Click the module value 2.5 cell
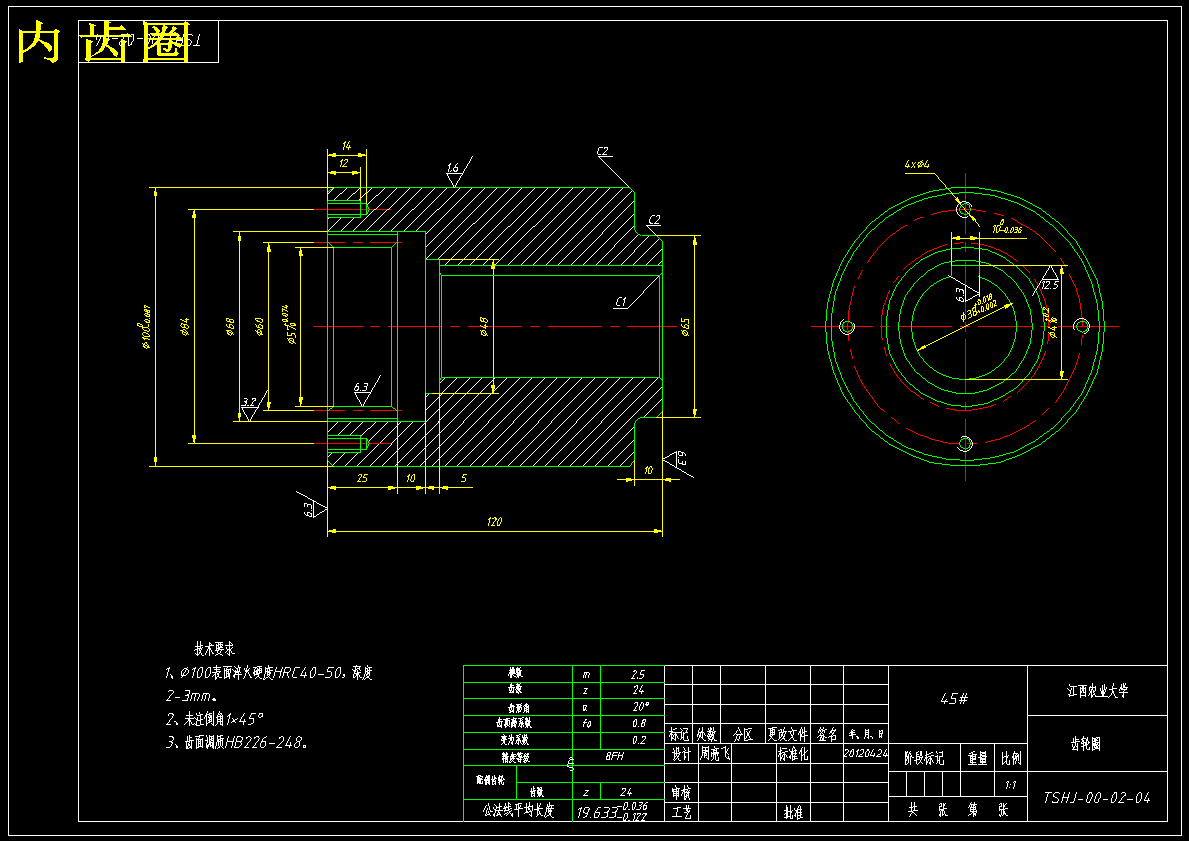The height and width of the screenshot is (841, 1189). pos(632,673)
